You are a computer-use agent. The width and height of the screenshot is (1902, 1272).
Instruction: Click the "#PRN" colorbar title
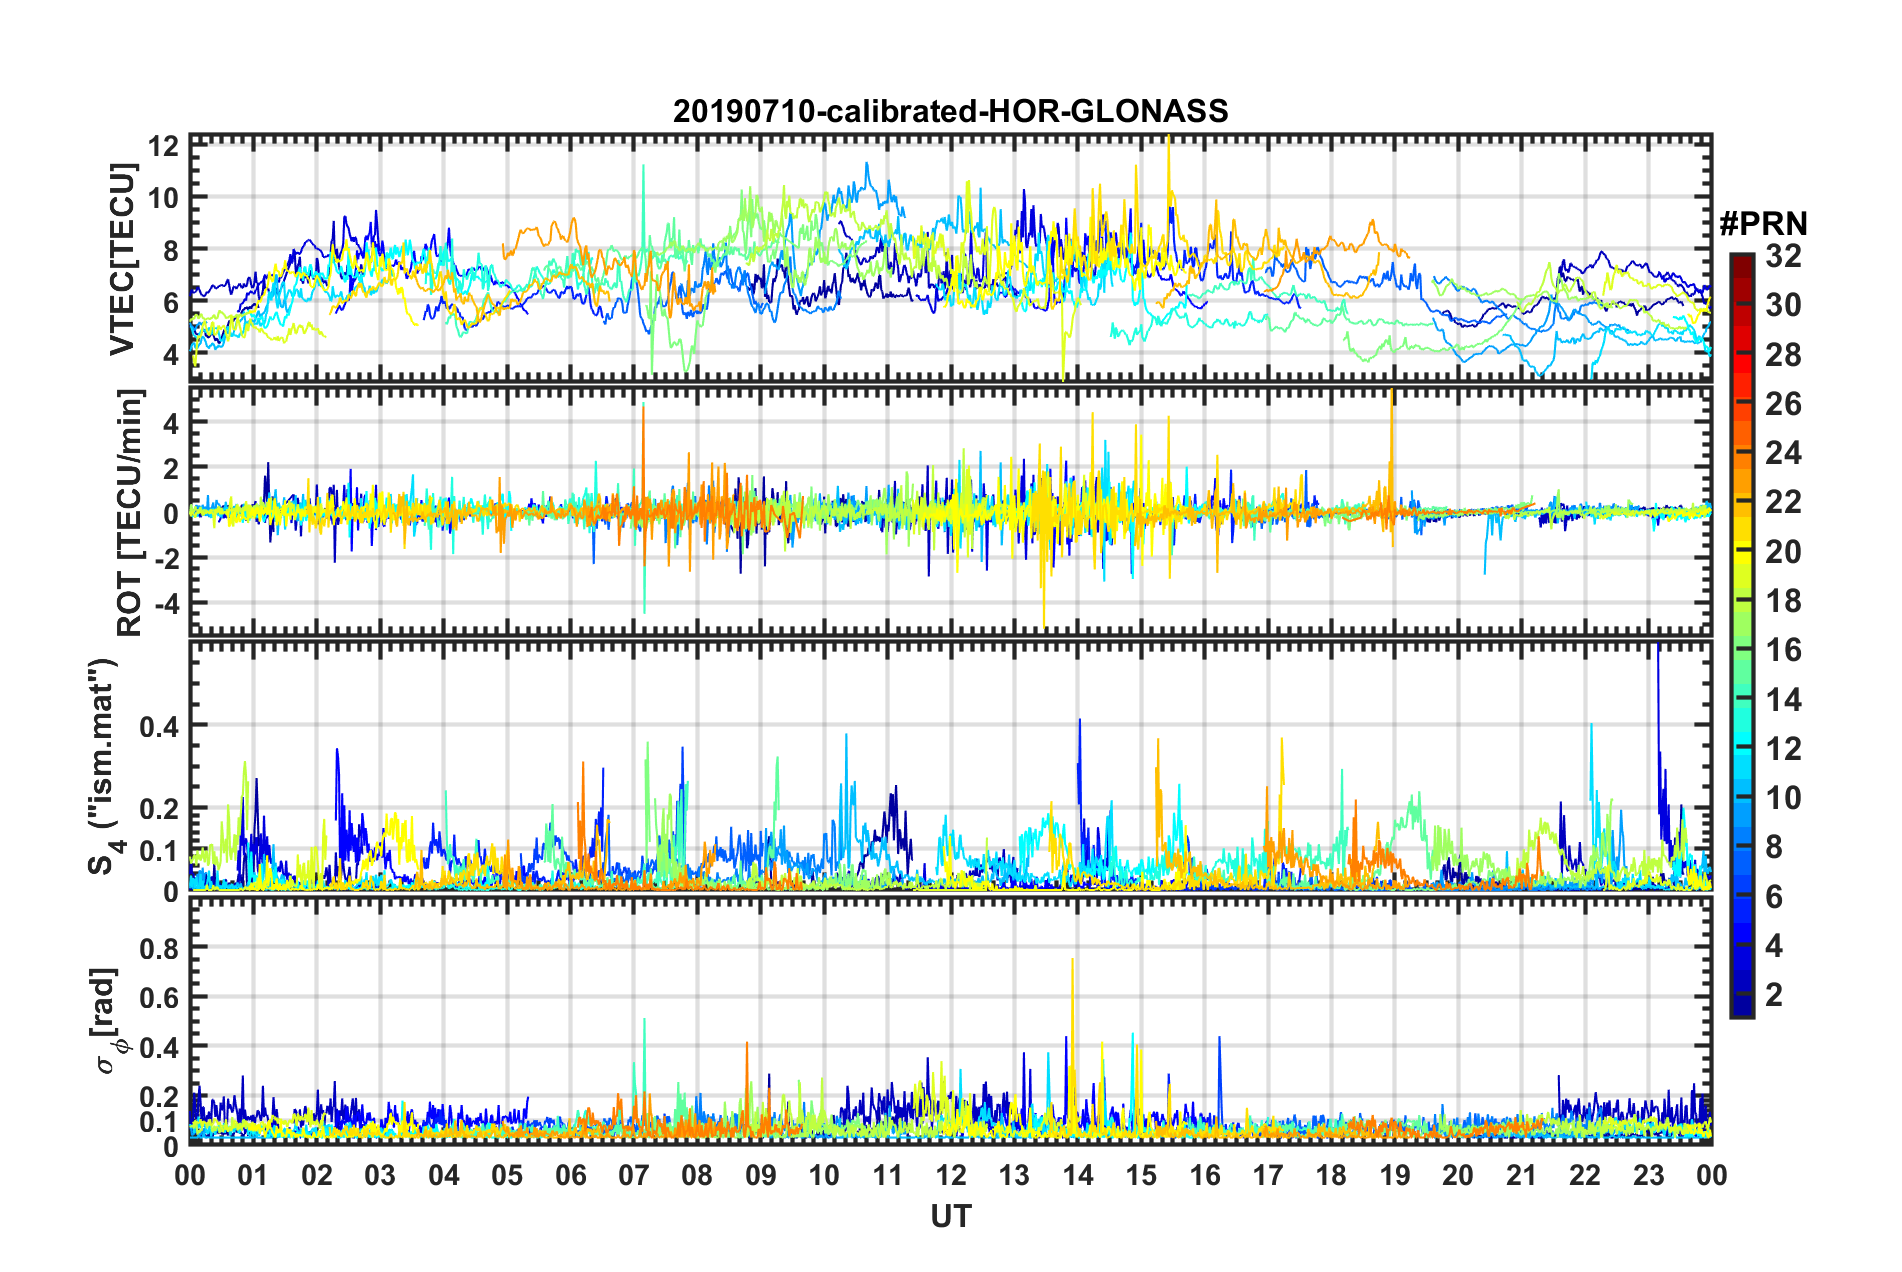click(x=1763, y=223)
